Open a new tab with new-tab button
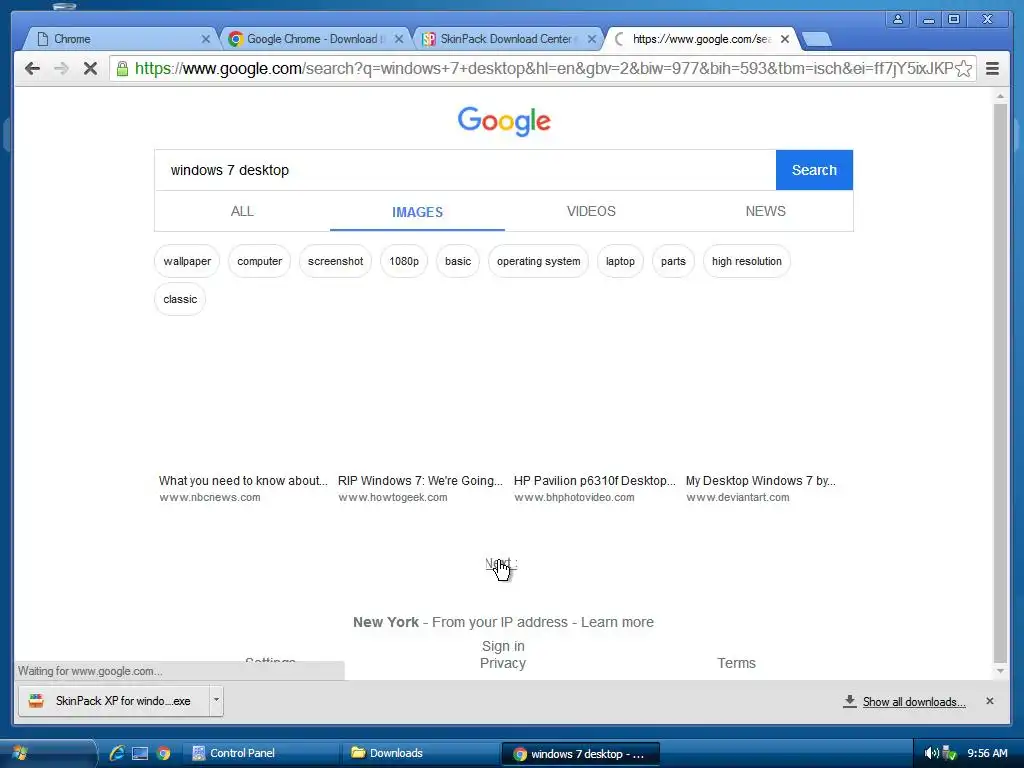Screen dimensions: 1024x768 coord(816,40)
